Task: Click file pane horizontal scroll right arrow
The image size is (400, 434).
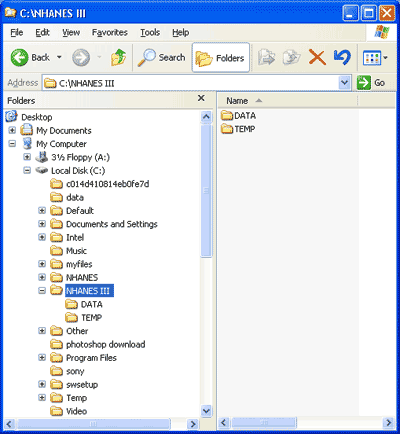Action: (x=389, y=423)
